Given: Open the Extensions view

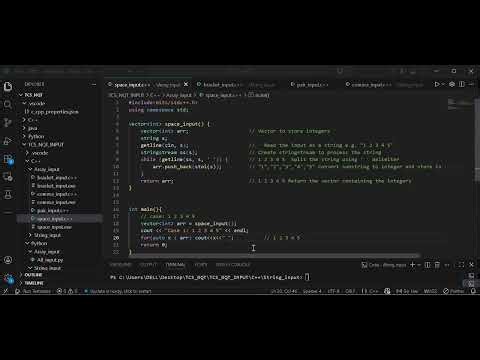Looking at the screenshot, I should coord(8,159).
